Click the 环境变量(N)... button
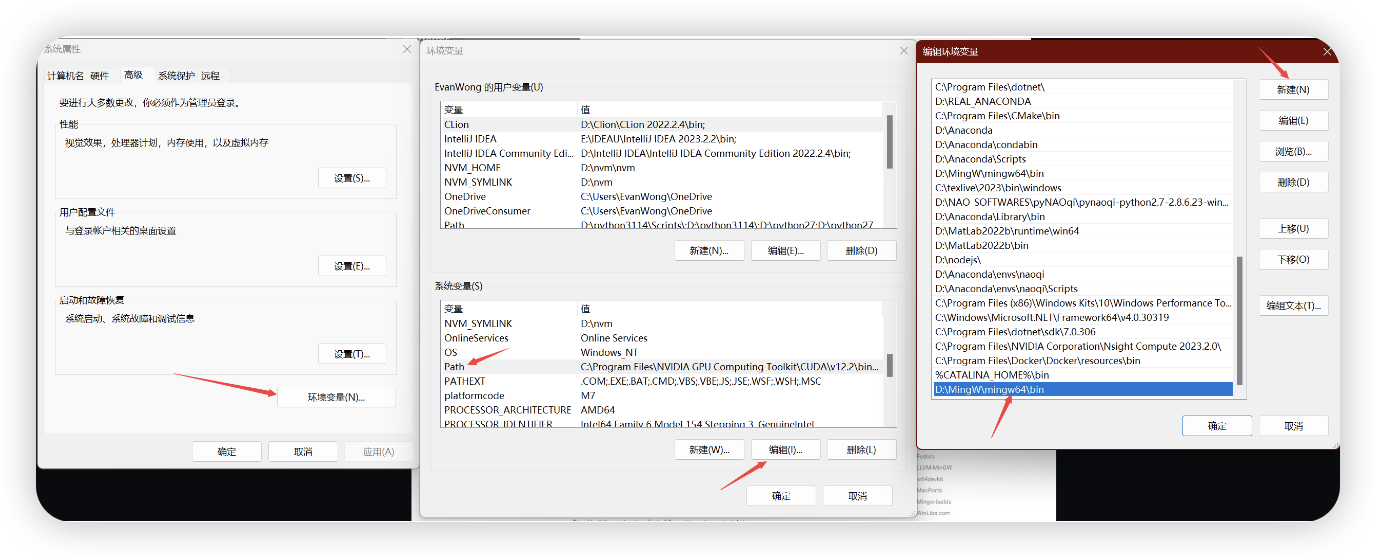This screenshot has width=1376, height=558. click(335, 397)
